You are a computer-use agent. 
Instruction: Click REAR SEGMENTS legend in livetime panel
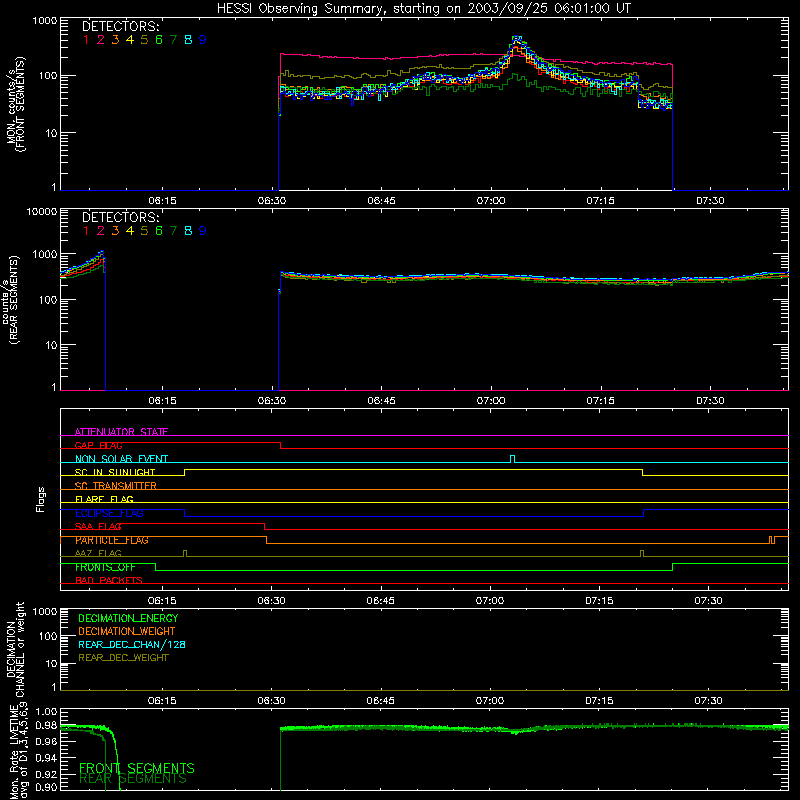point(133,779)
